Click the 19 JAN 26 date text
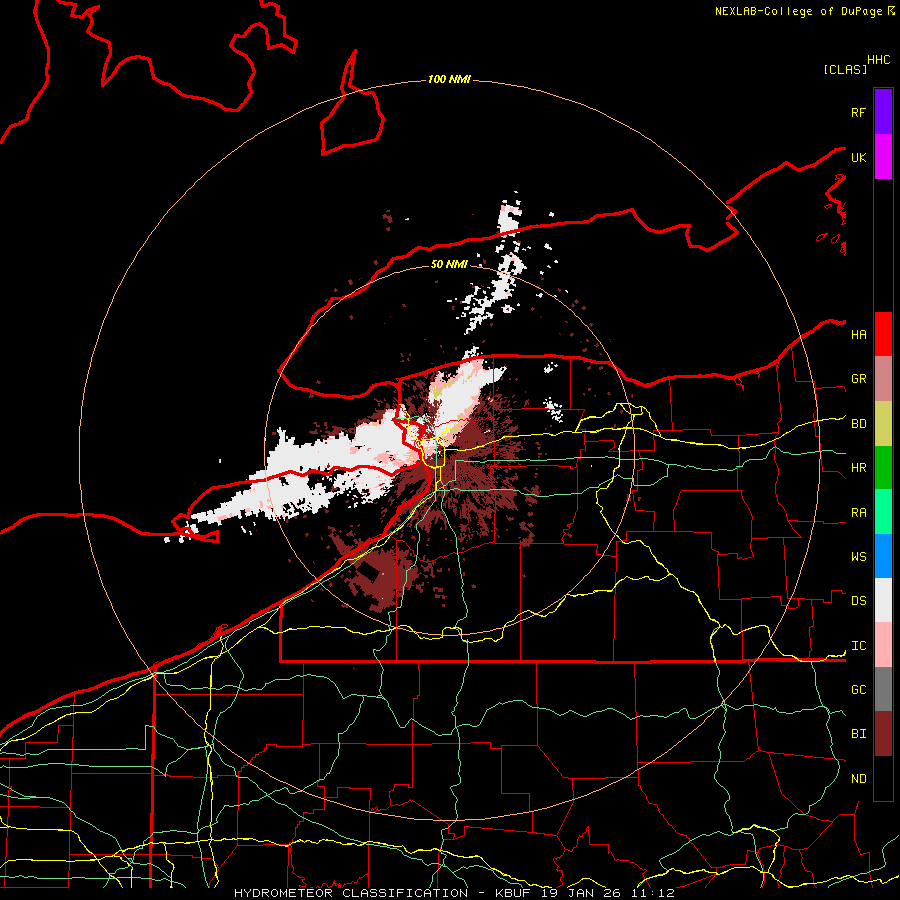Screen dimensions: 900x900 [582, 893]
